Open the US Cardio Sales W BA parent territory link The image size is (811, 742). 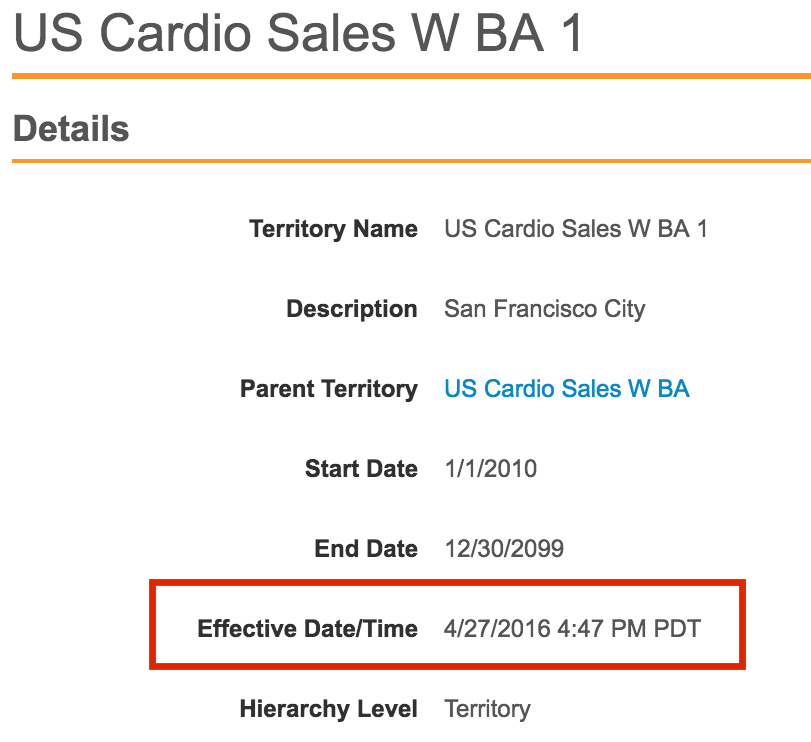(x=566, y=389)
